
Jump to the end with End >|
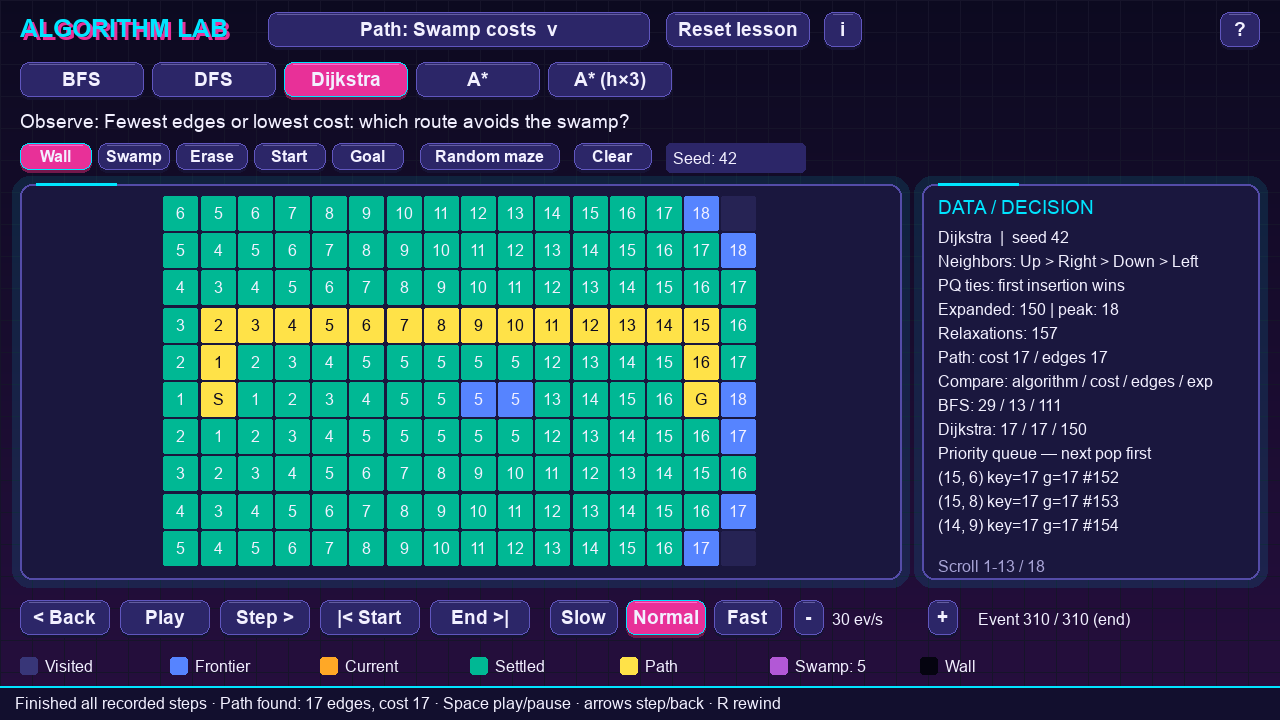(480, 618)
